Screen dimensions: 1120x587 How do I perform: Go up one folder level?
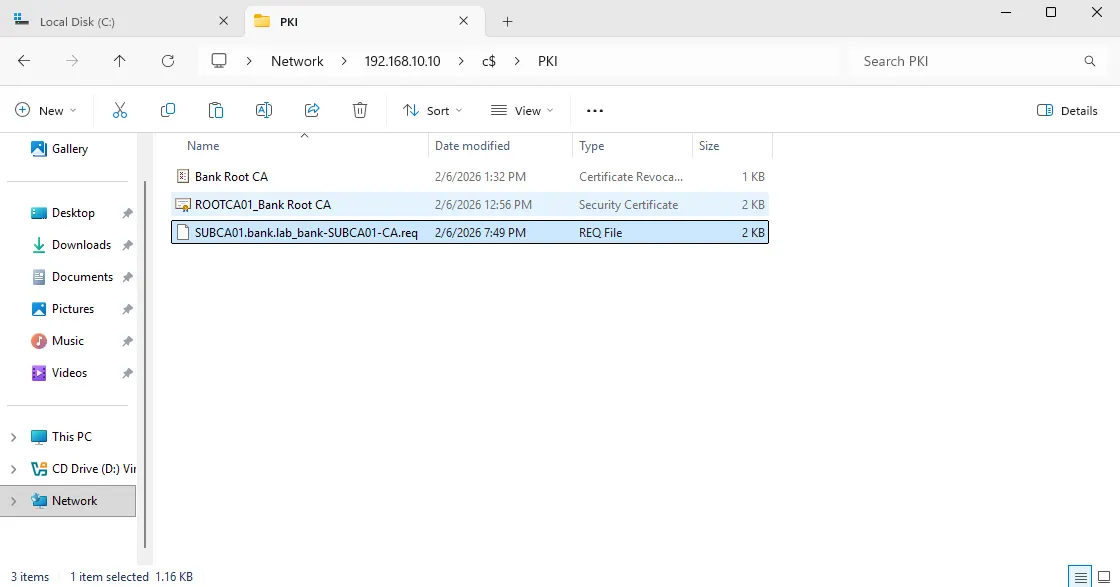point(119,61)
